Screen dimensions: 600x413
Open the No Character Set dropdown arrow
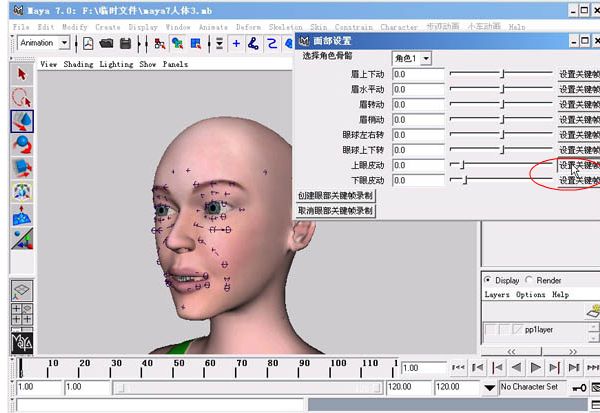[x=489, y=388]
